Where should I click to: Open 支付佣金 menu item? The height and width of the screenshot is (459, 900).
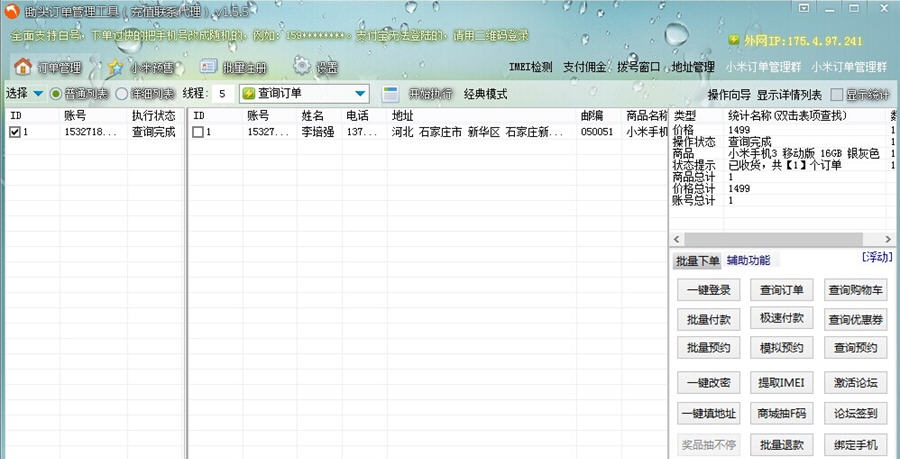[x=584, y=67]
